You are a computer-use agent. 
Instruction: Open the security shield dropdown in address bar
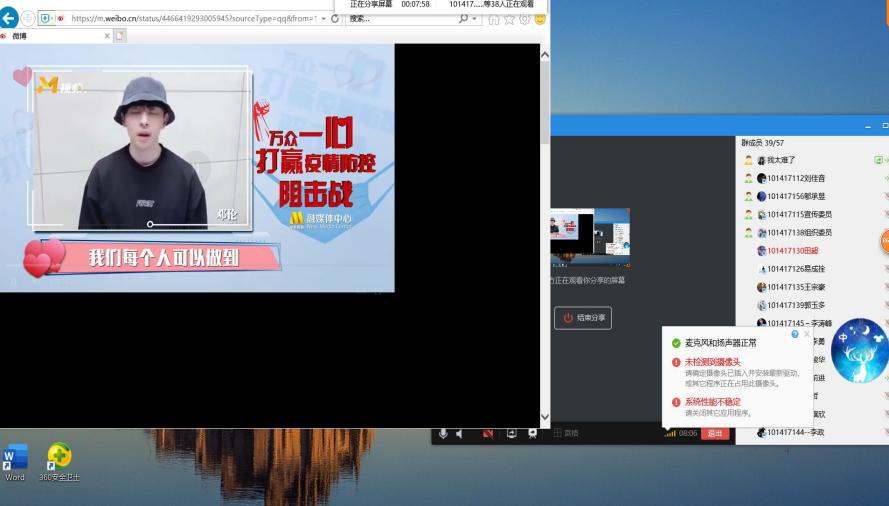pyautogui.click(x=53, y=19)
